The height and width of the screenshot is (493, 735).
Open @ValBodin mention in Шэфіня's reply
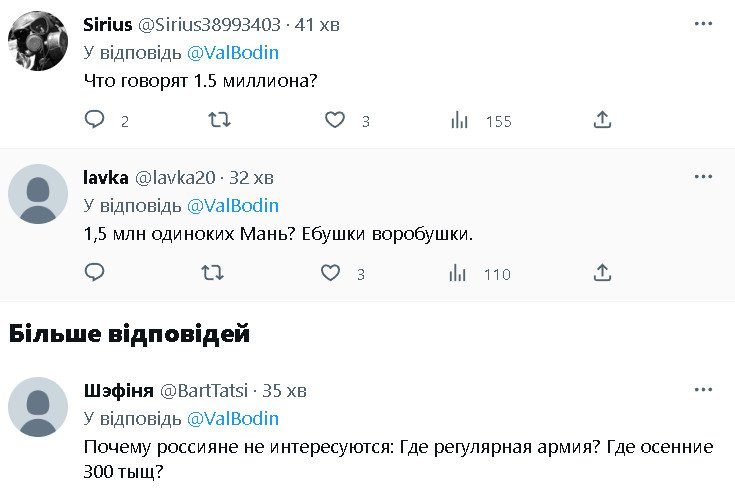[232, 418]
